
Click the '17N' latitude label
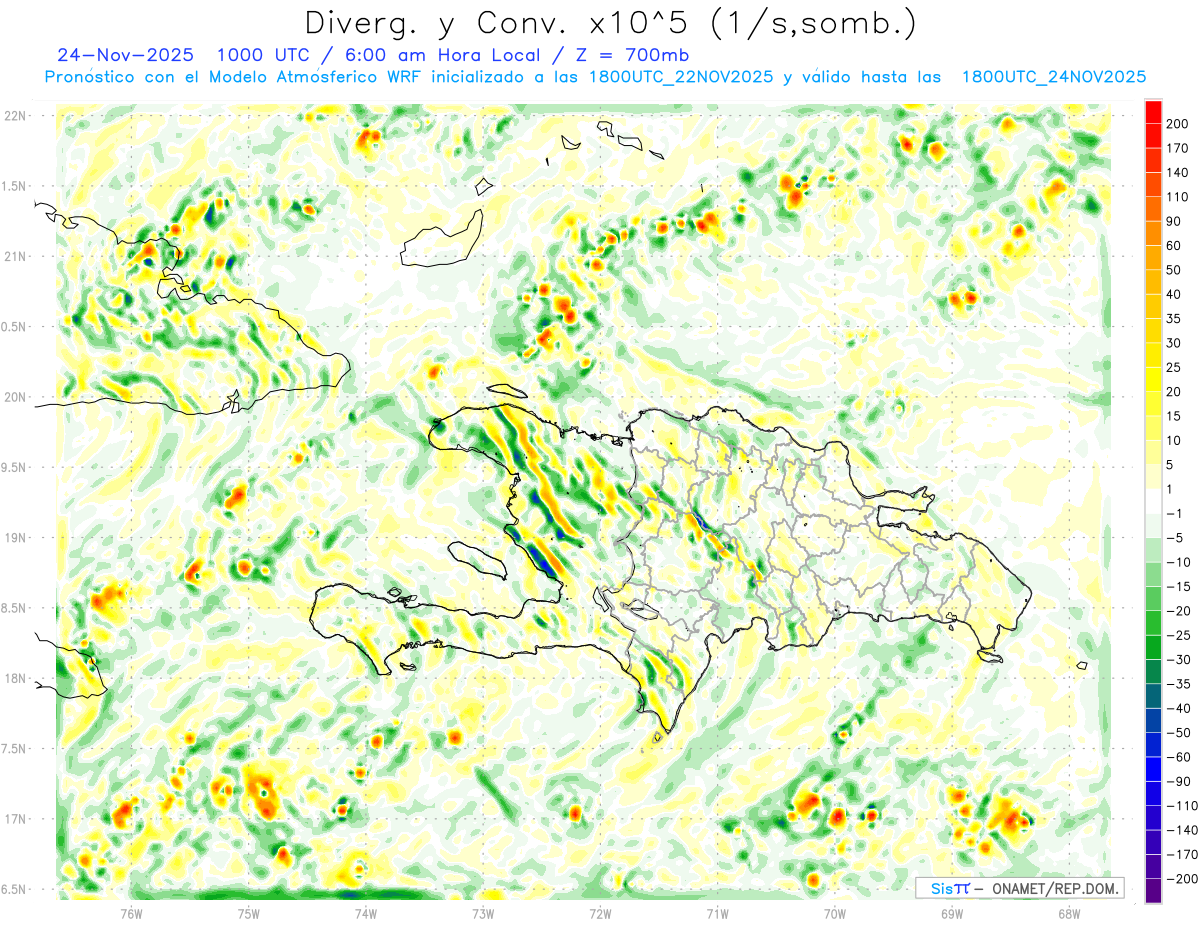click(x=15, y=819)
